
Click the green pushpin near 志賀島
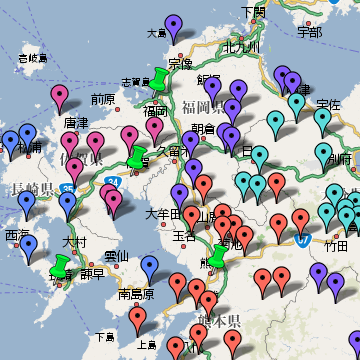tap(158, 79)
